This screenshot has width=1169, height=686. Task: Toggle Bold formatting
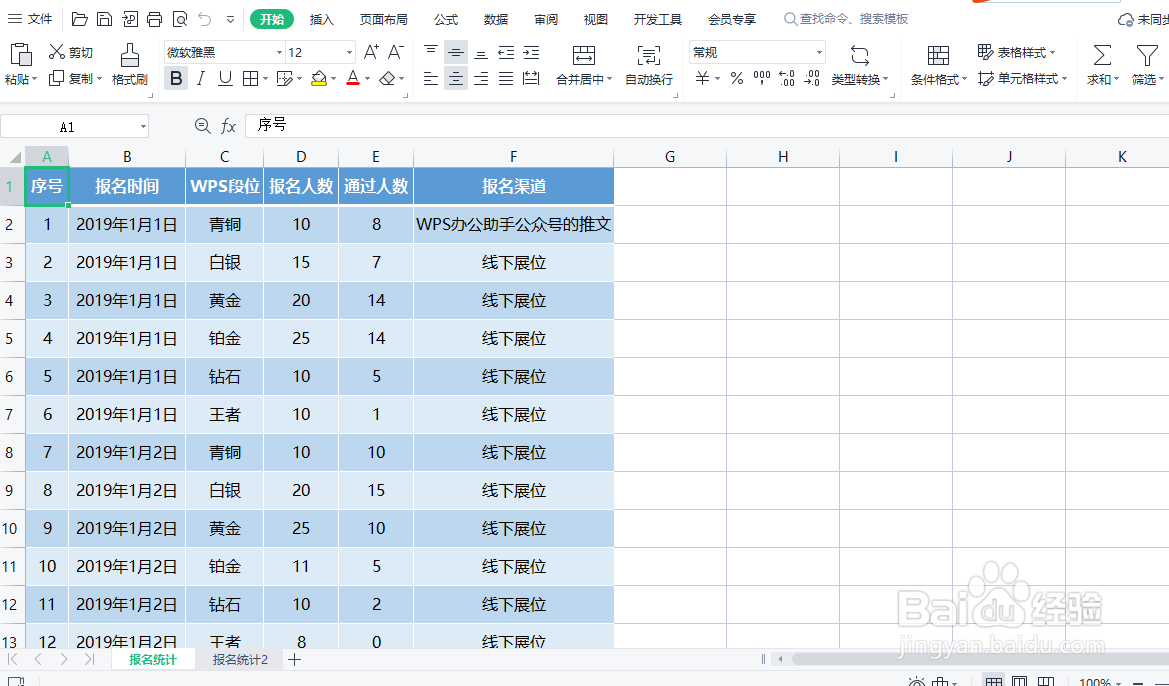coord(176,78)
